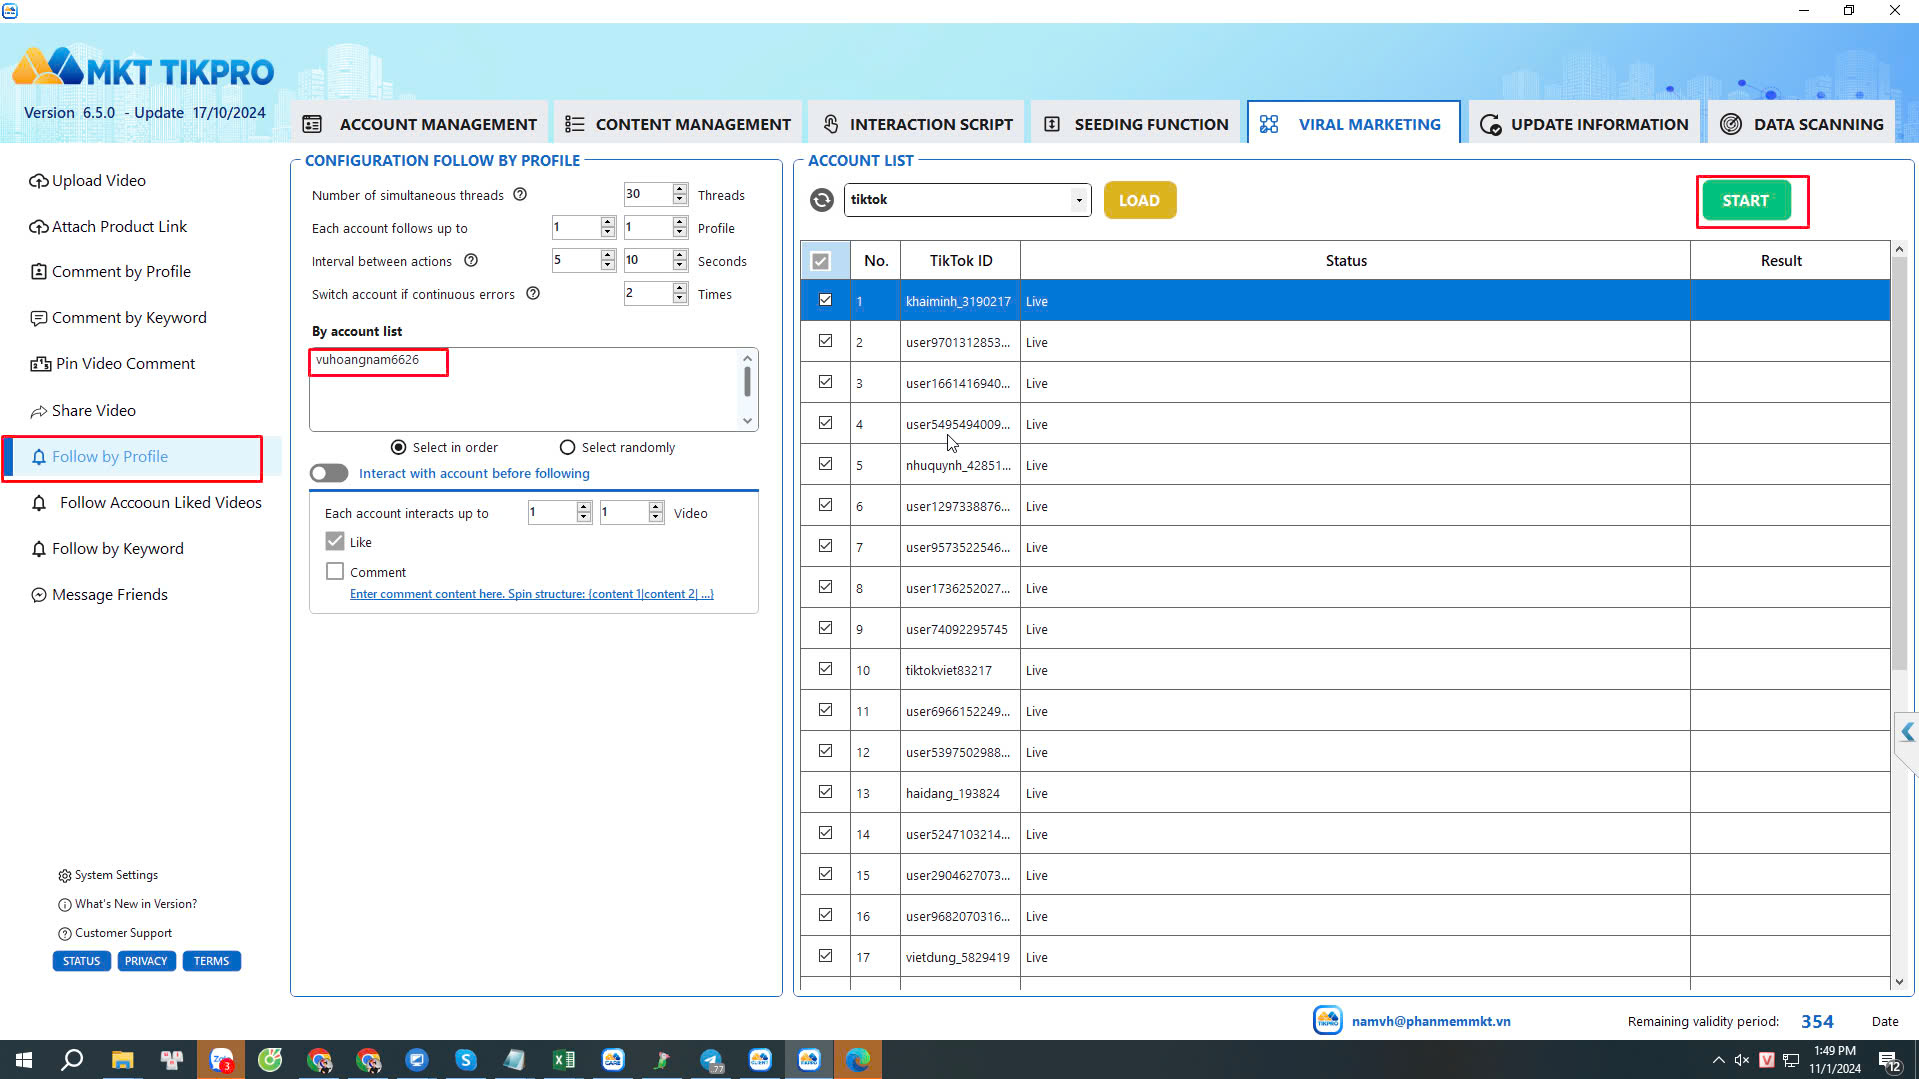Open Follow Accooun Liked Videos function

point(146,503)
